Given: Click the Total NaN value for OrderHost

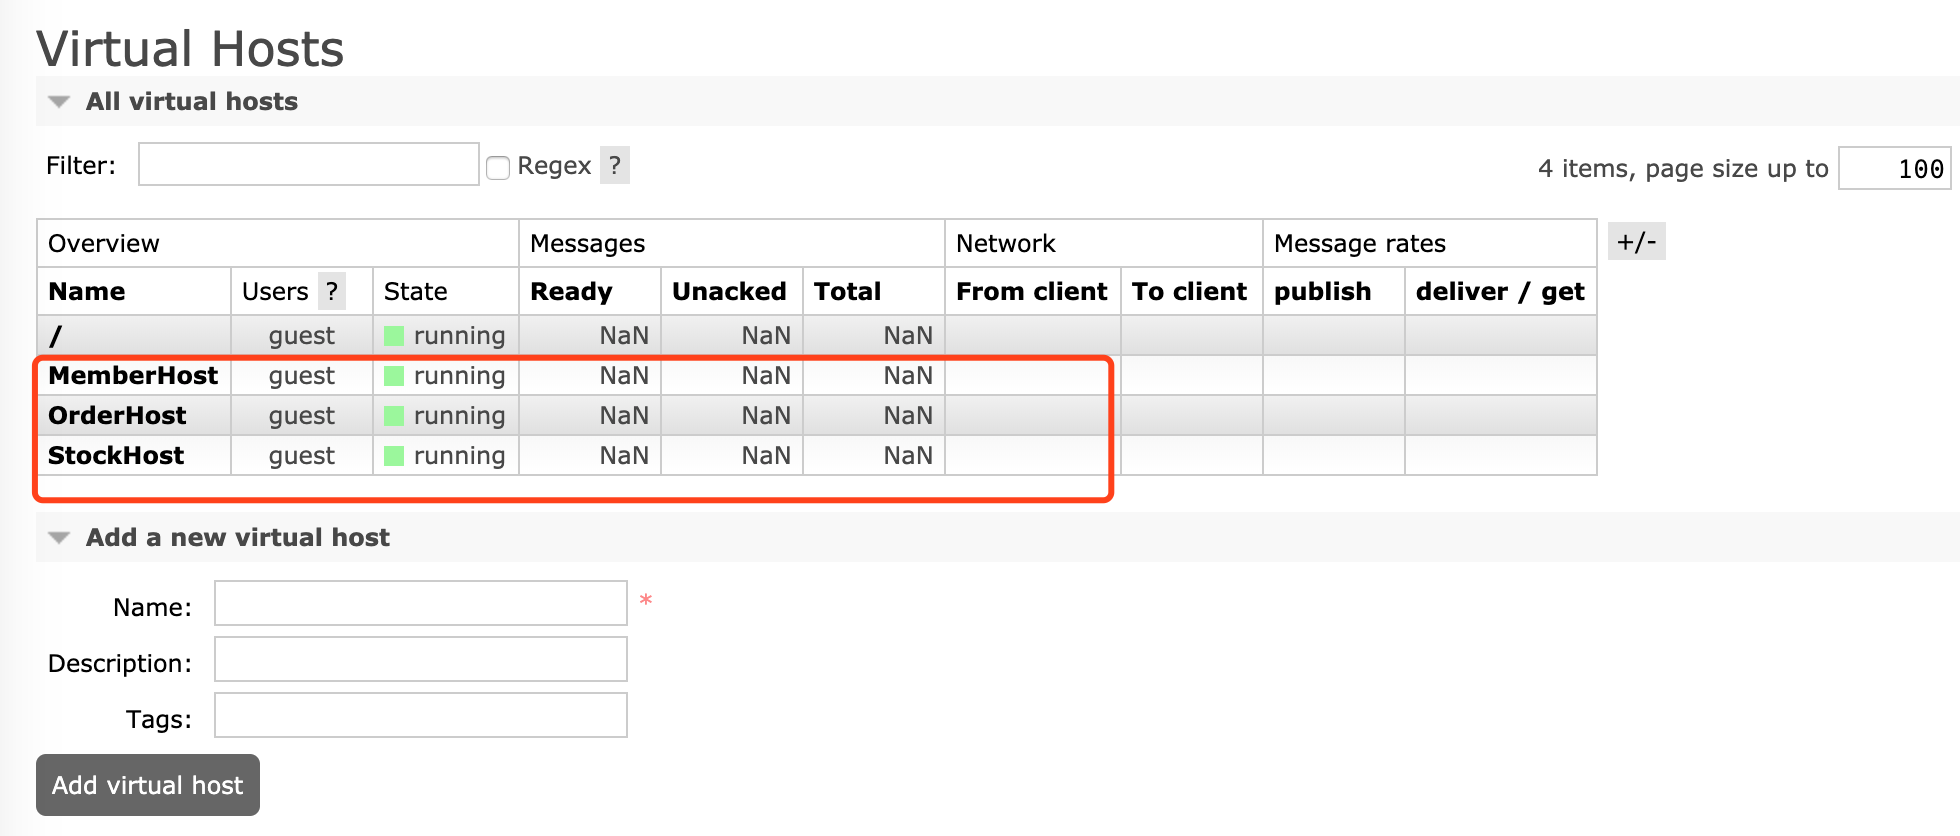Looking at the screenshot, I should point(908,415).
